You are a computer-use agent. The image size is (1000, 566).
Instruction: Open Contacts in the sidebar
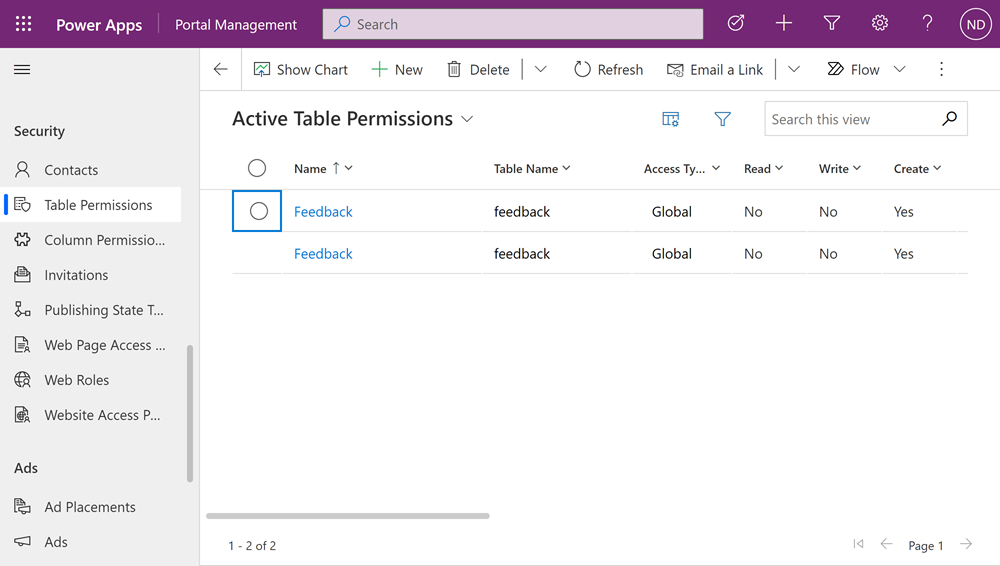[x=92, y=170]
